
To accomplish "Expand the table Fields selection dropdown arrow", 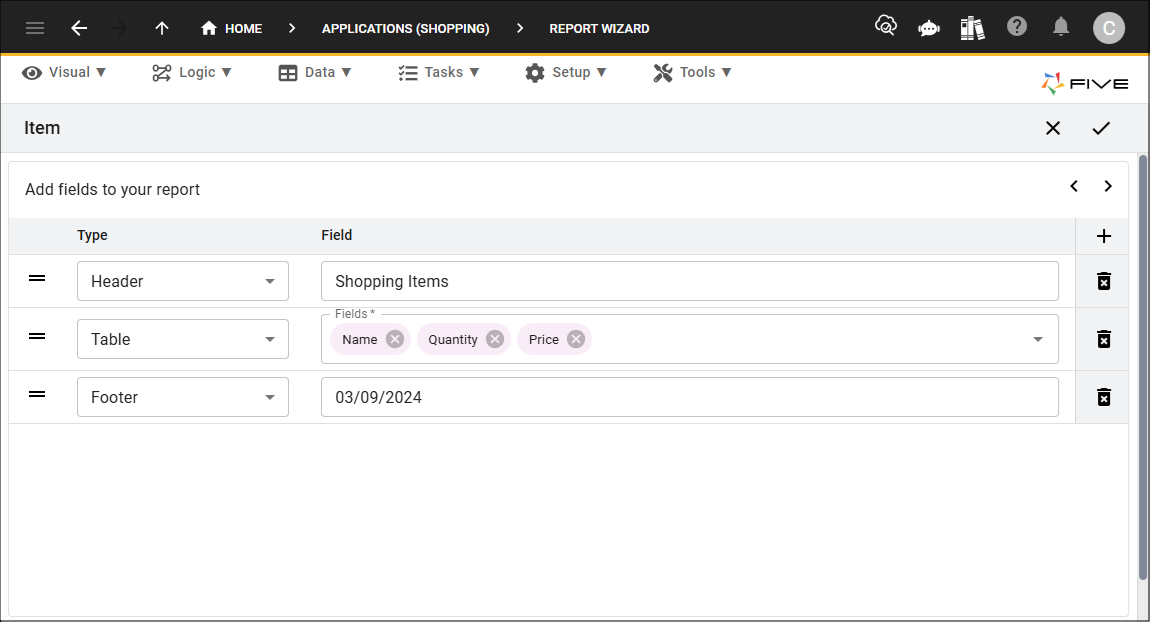I will (x=1038, y=339).
